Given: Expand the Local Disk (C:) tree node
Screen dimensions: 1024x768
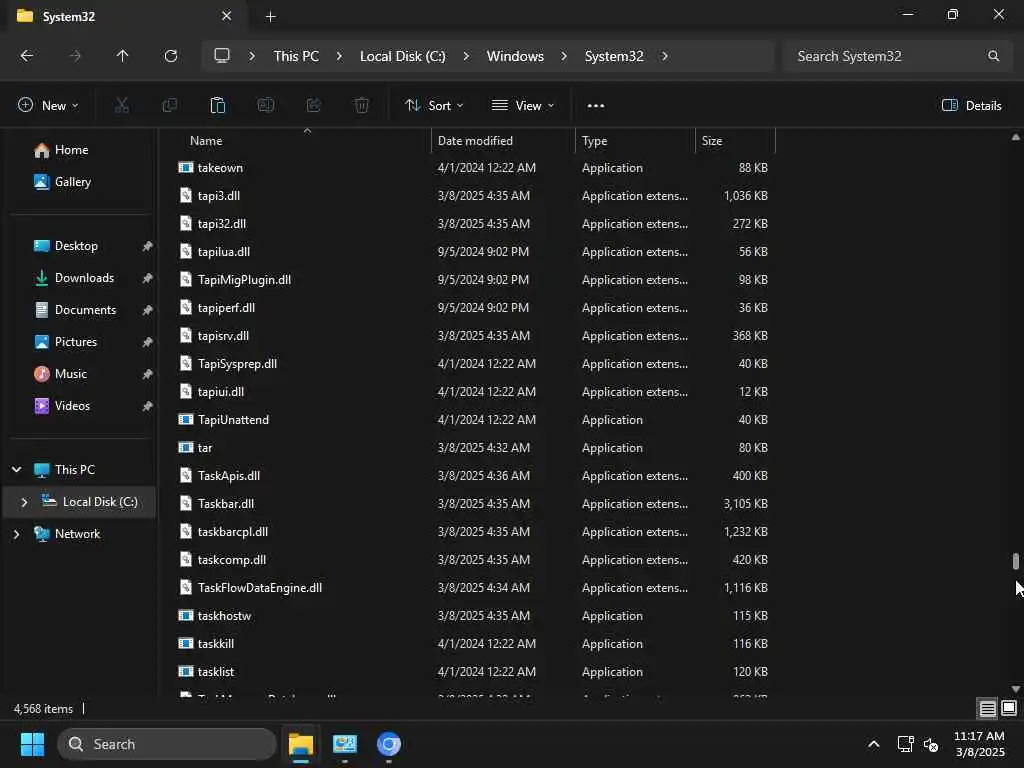Looking at the screenshot, I should (24, 502).
